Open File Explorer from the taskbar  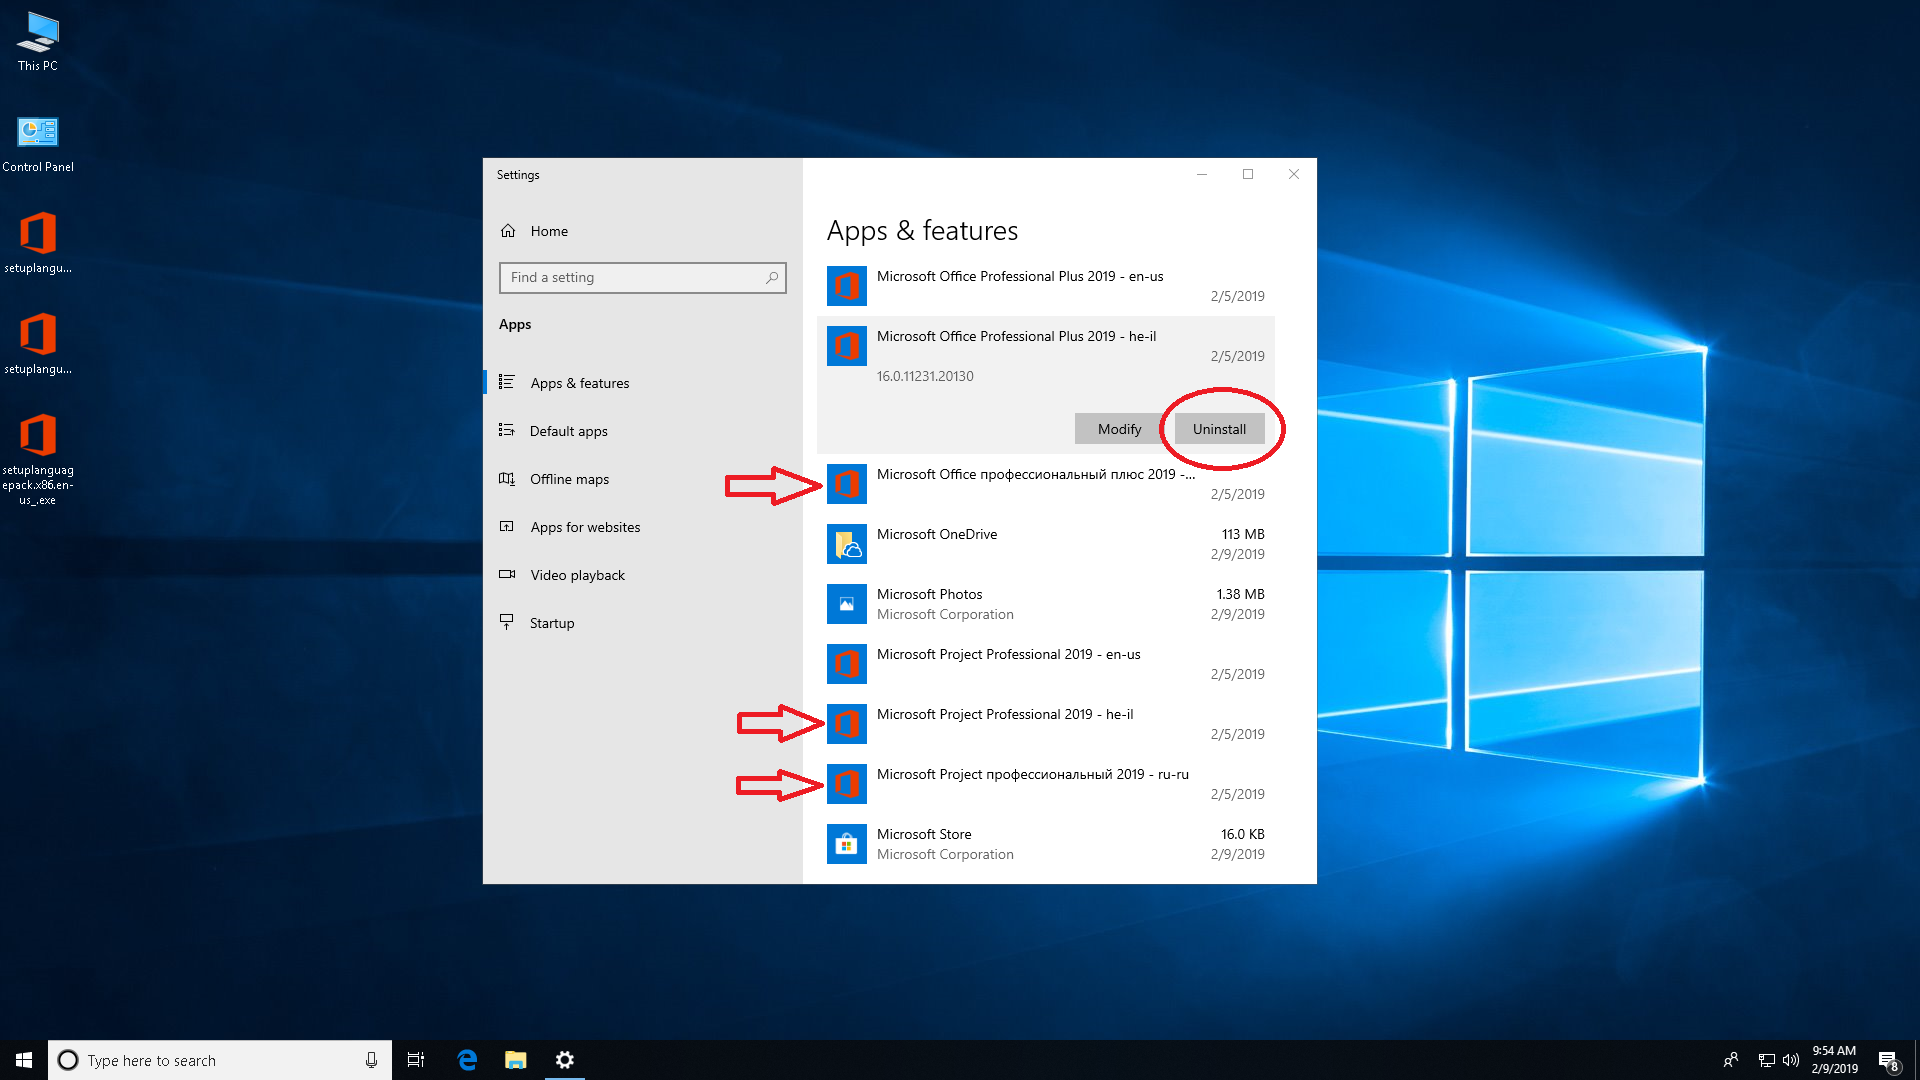click(x=516, y=1060)
